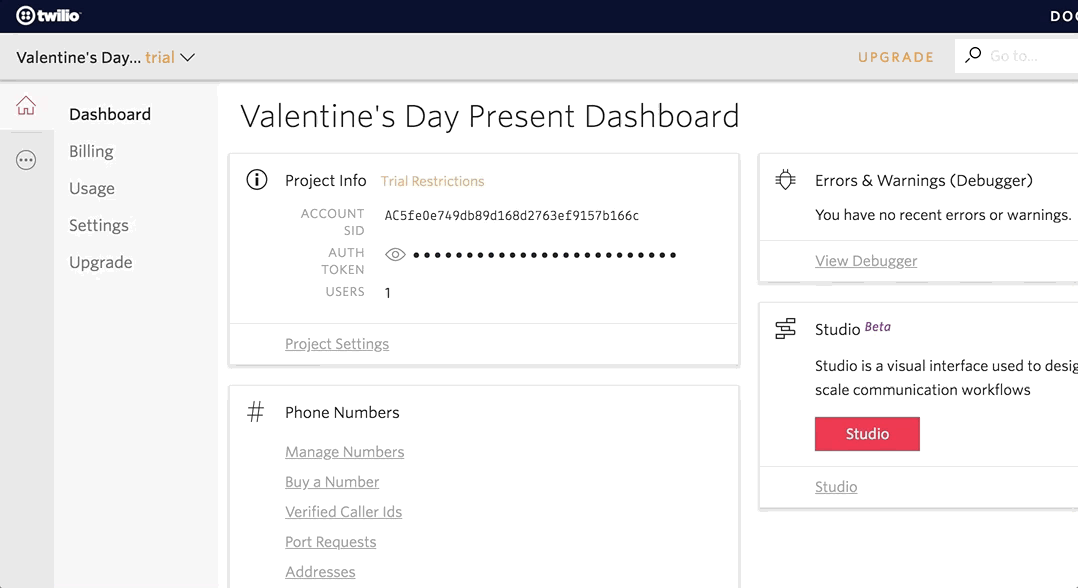This screenshot has width=1078, height=588.
Task: Open Port Requests link
Action: [x=331, y=542]
